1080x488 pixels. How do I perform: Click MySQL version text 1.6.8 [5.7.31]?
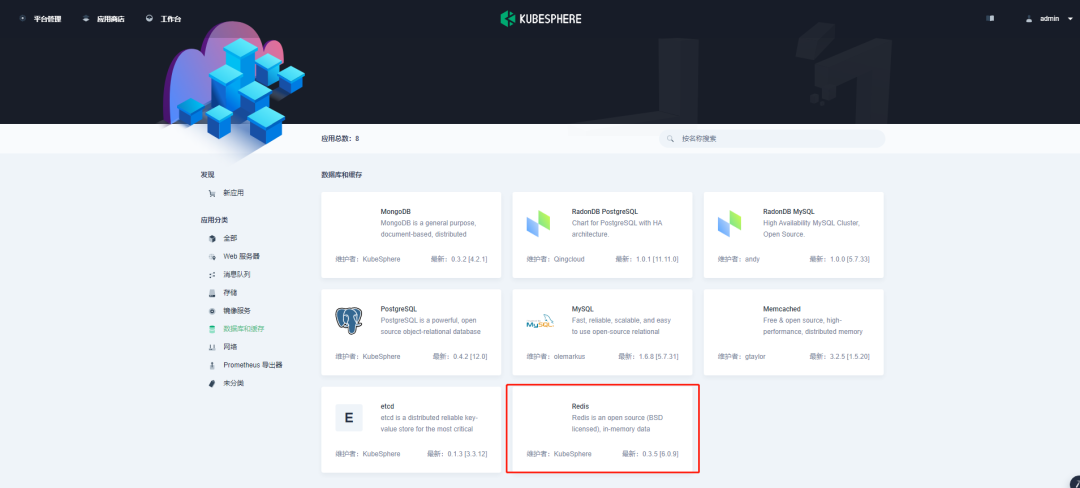click(x=658, y=357)
